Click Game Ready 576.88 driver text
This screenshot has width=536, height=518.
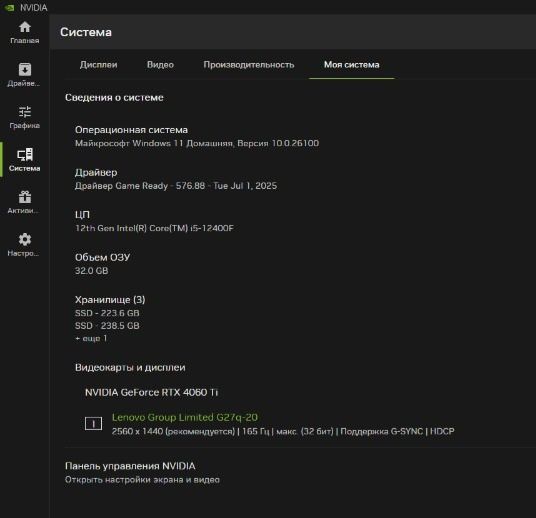point(176,186)
